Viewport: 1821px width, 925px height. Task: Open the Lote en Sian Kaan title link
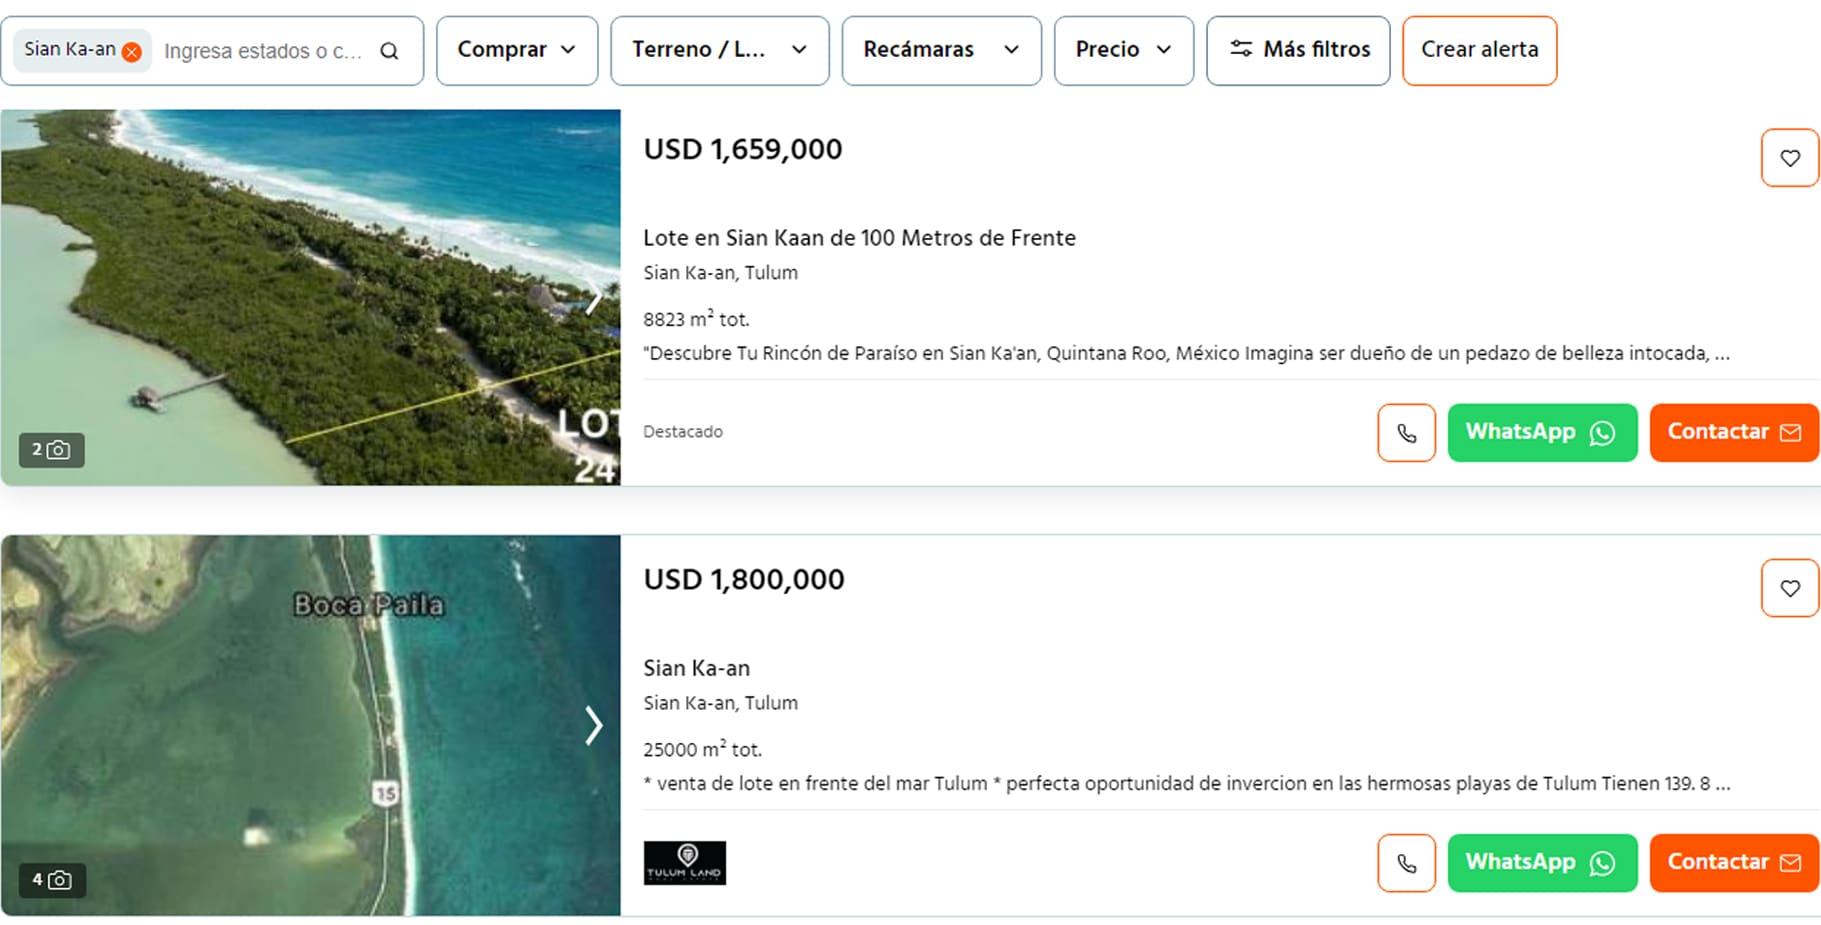pos(859,238)
